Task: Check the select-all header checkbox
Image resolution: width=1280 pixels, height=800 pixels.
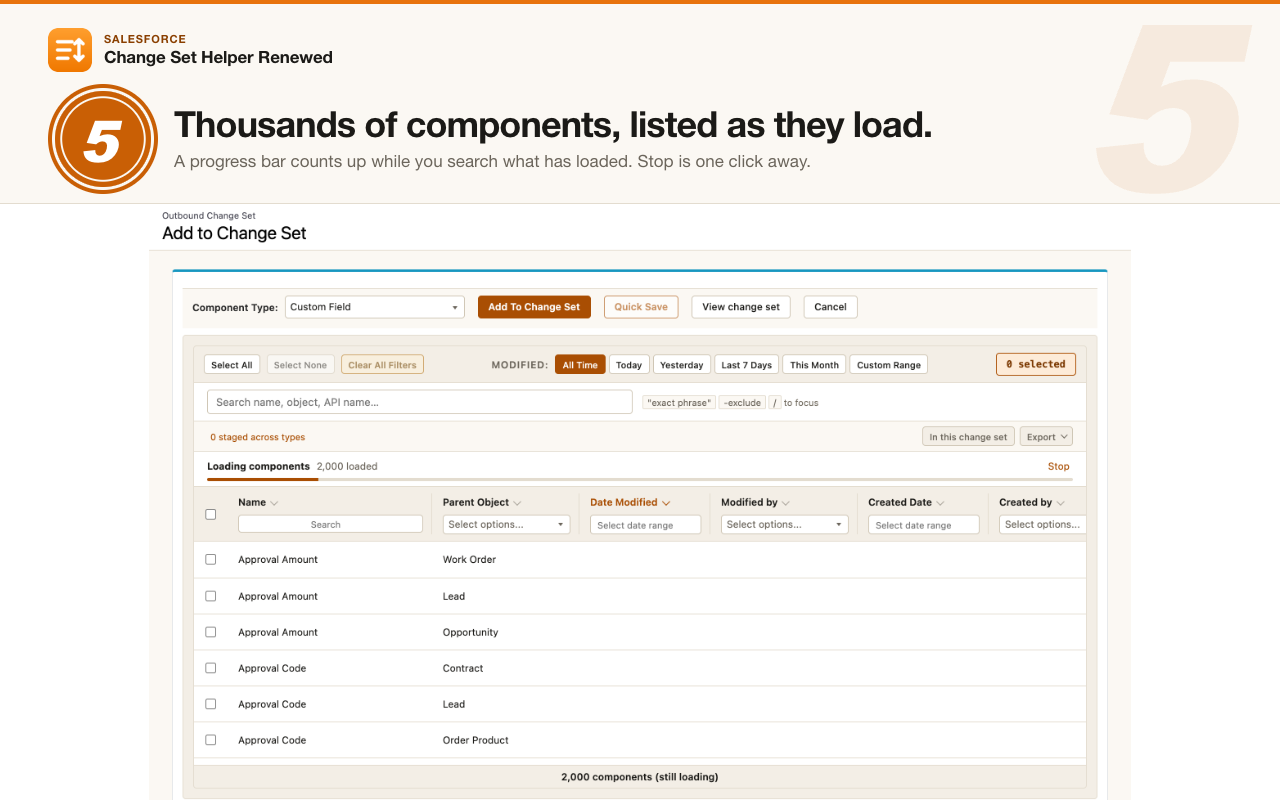Action: [211, 515]
